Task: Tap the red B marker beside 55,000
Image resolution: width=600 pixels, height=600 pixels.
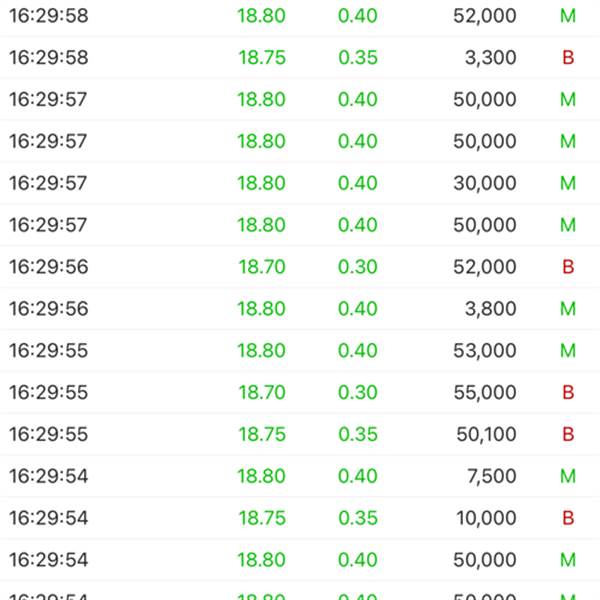Action: point(568,392)
